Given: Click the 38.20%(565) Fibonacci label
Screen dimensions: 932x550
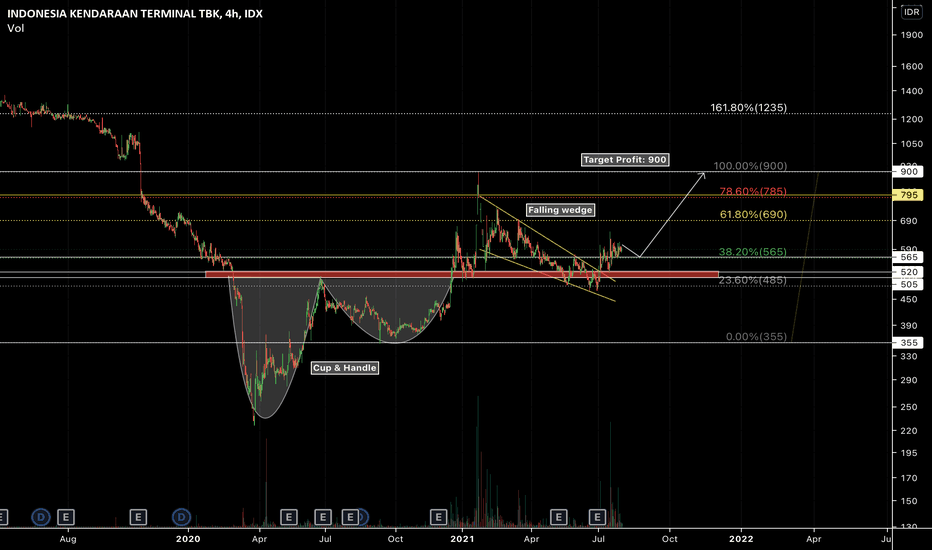Looking at the screenshot, I should 752,252.
